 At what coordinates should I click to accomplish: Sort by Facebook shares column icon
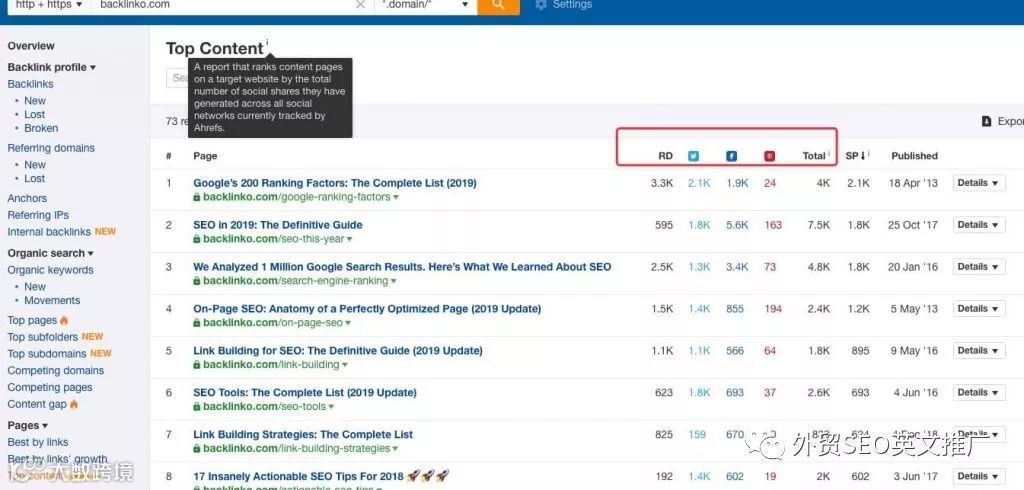click(731, 156)
